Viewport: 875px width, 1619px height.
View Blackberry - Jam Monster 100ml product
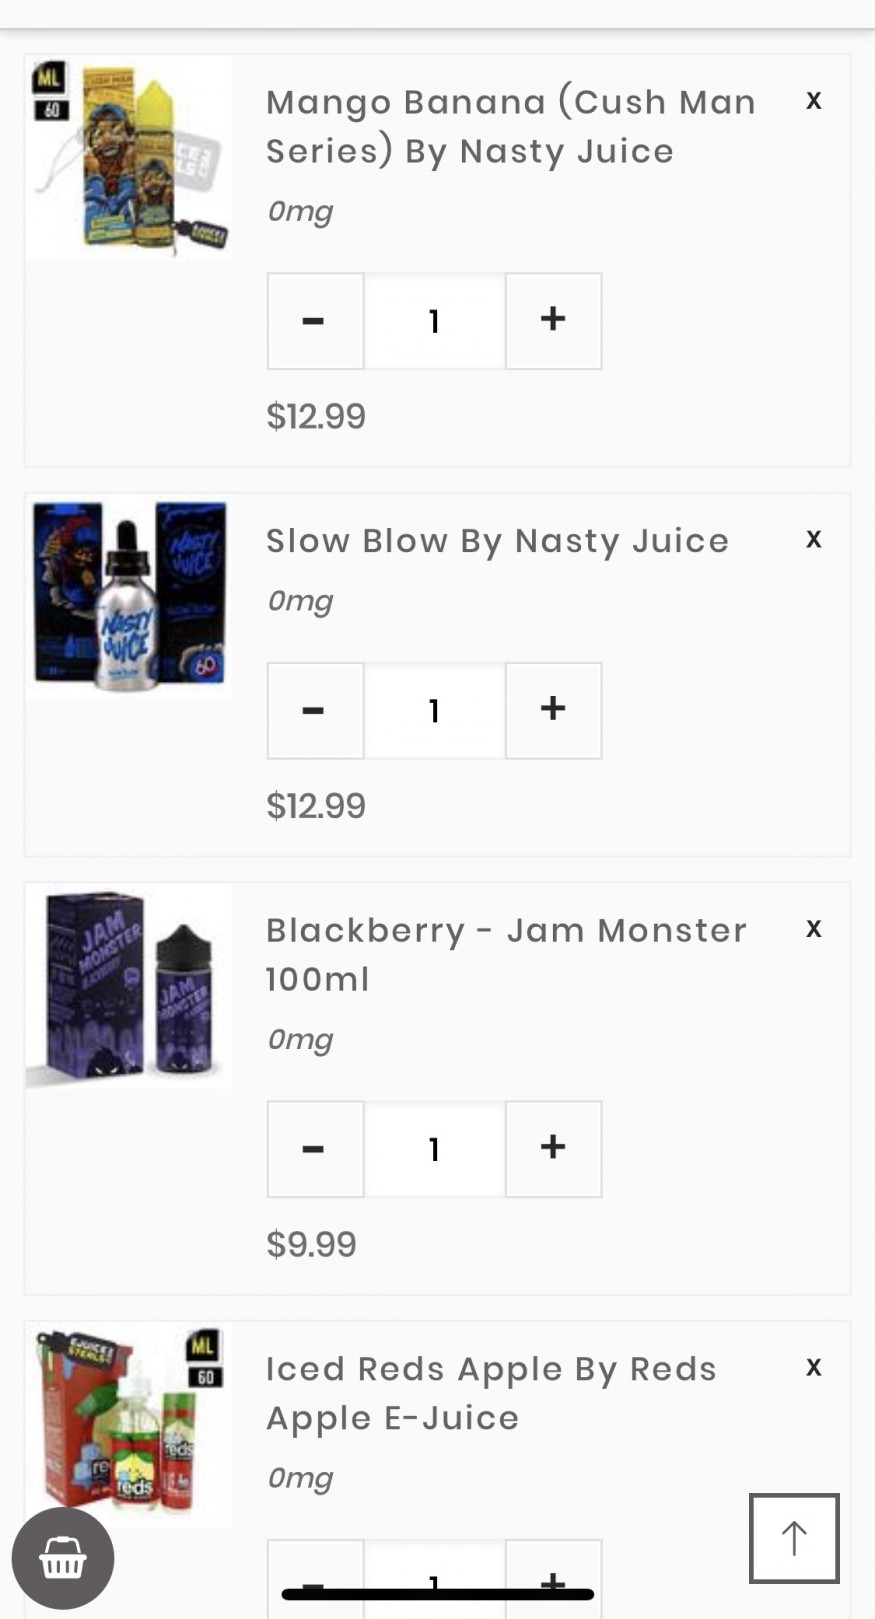[506, 954]
